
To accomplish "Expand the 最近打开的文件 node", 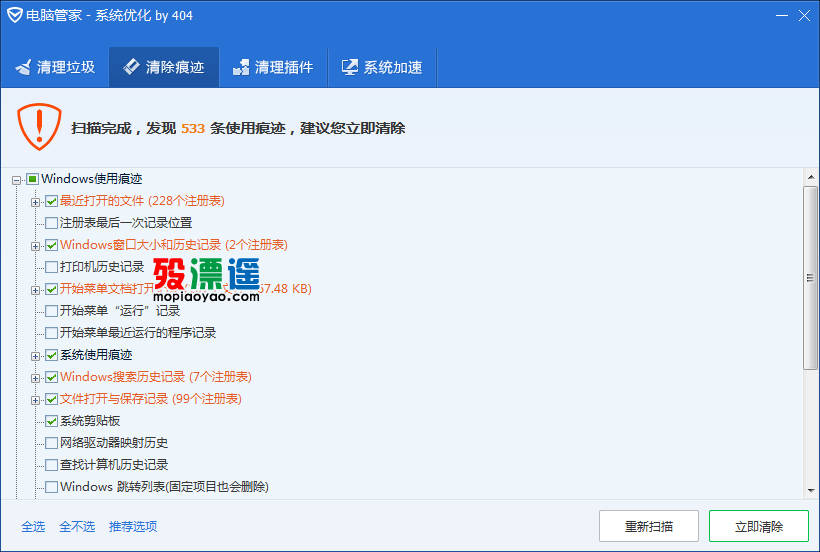I will coord(36,202).
